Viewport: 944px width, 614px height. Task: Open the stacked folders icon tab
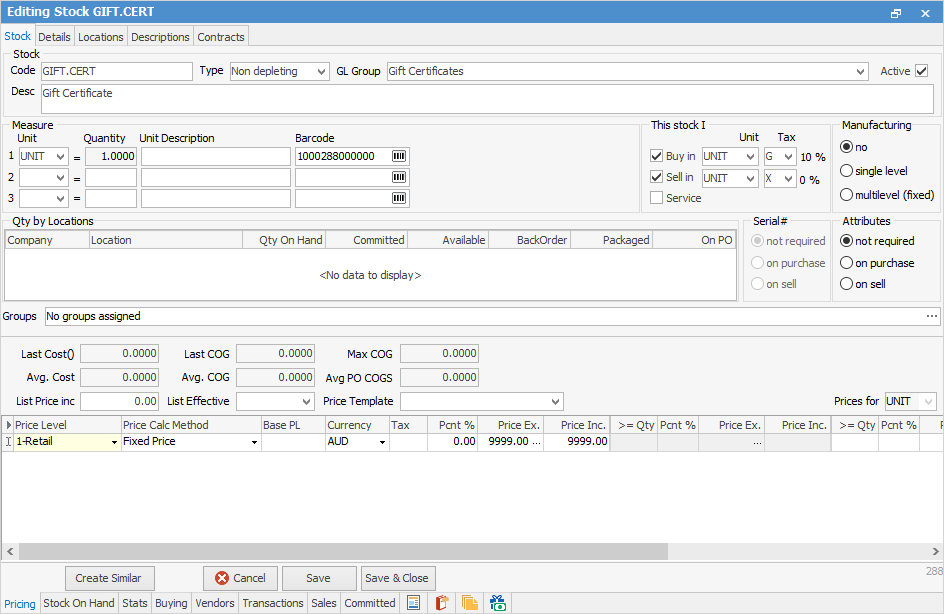click(469, 603)
